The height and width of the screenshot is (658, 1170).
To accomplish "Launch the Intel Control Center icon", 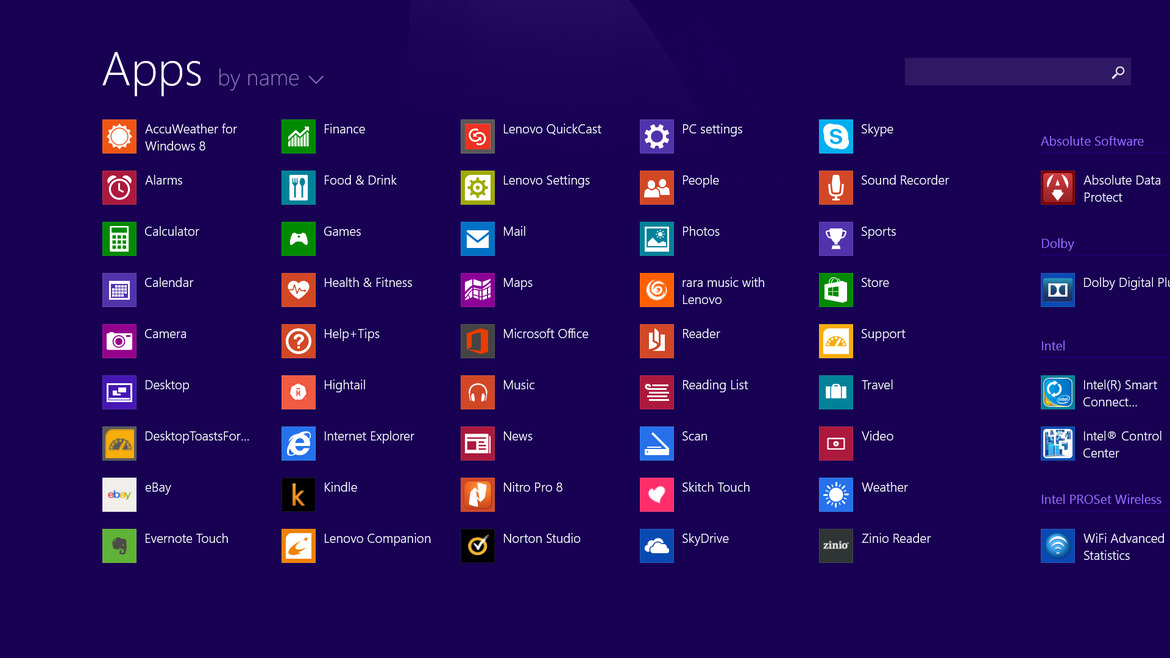I will [1058, 444].
